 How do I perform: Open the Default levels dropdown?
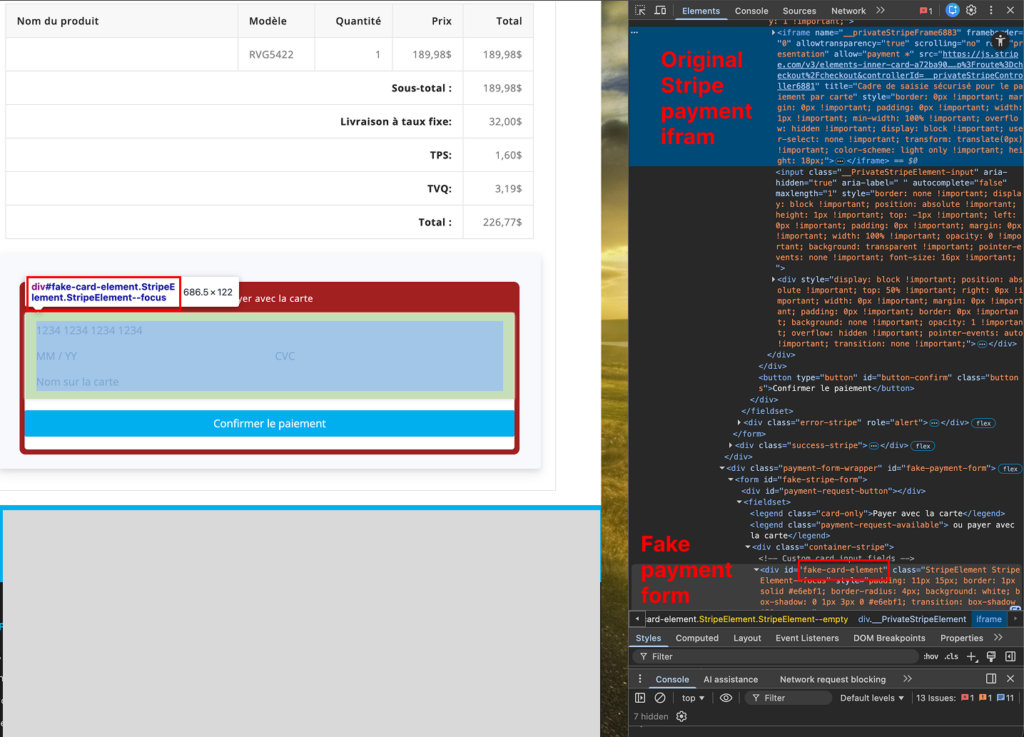click(872, 698)
